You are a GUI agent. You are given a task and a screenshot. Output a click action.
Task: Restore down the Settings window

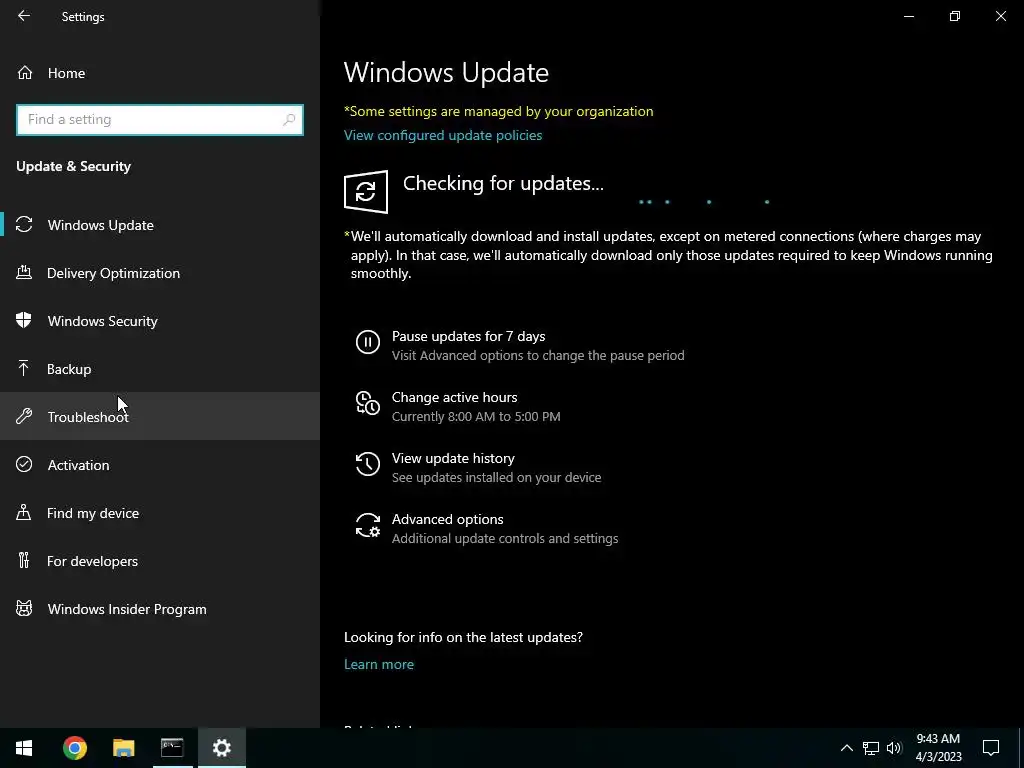point(955,16)
